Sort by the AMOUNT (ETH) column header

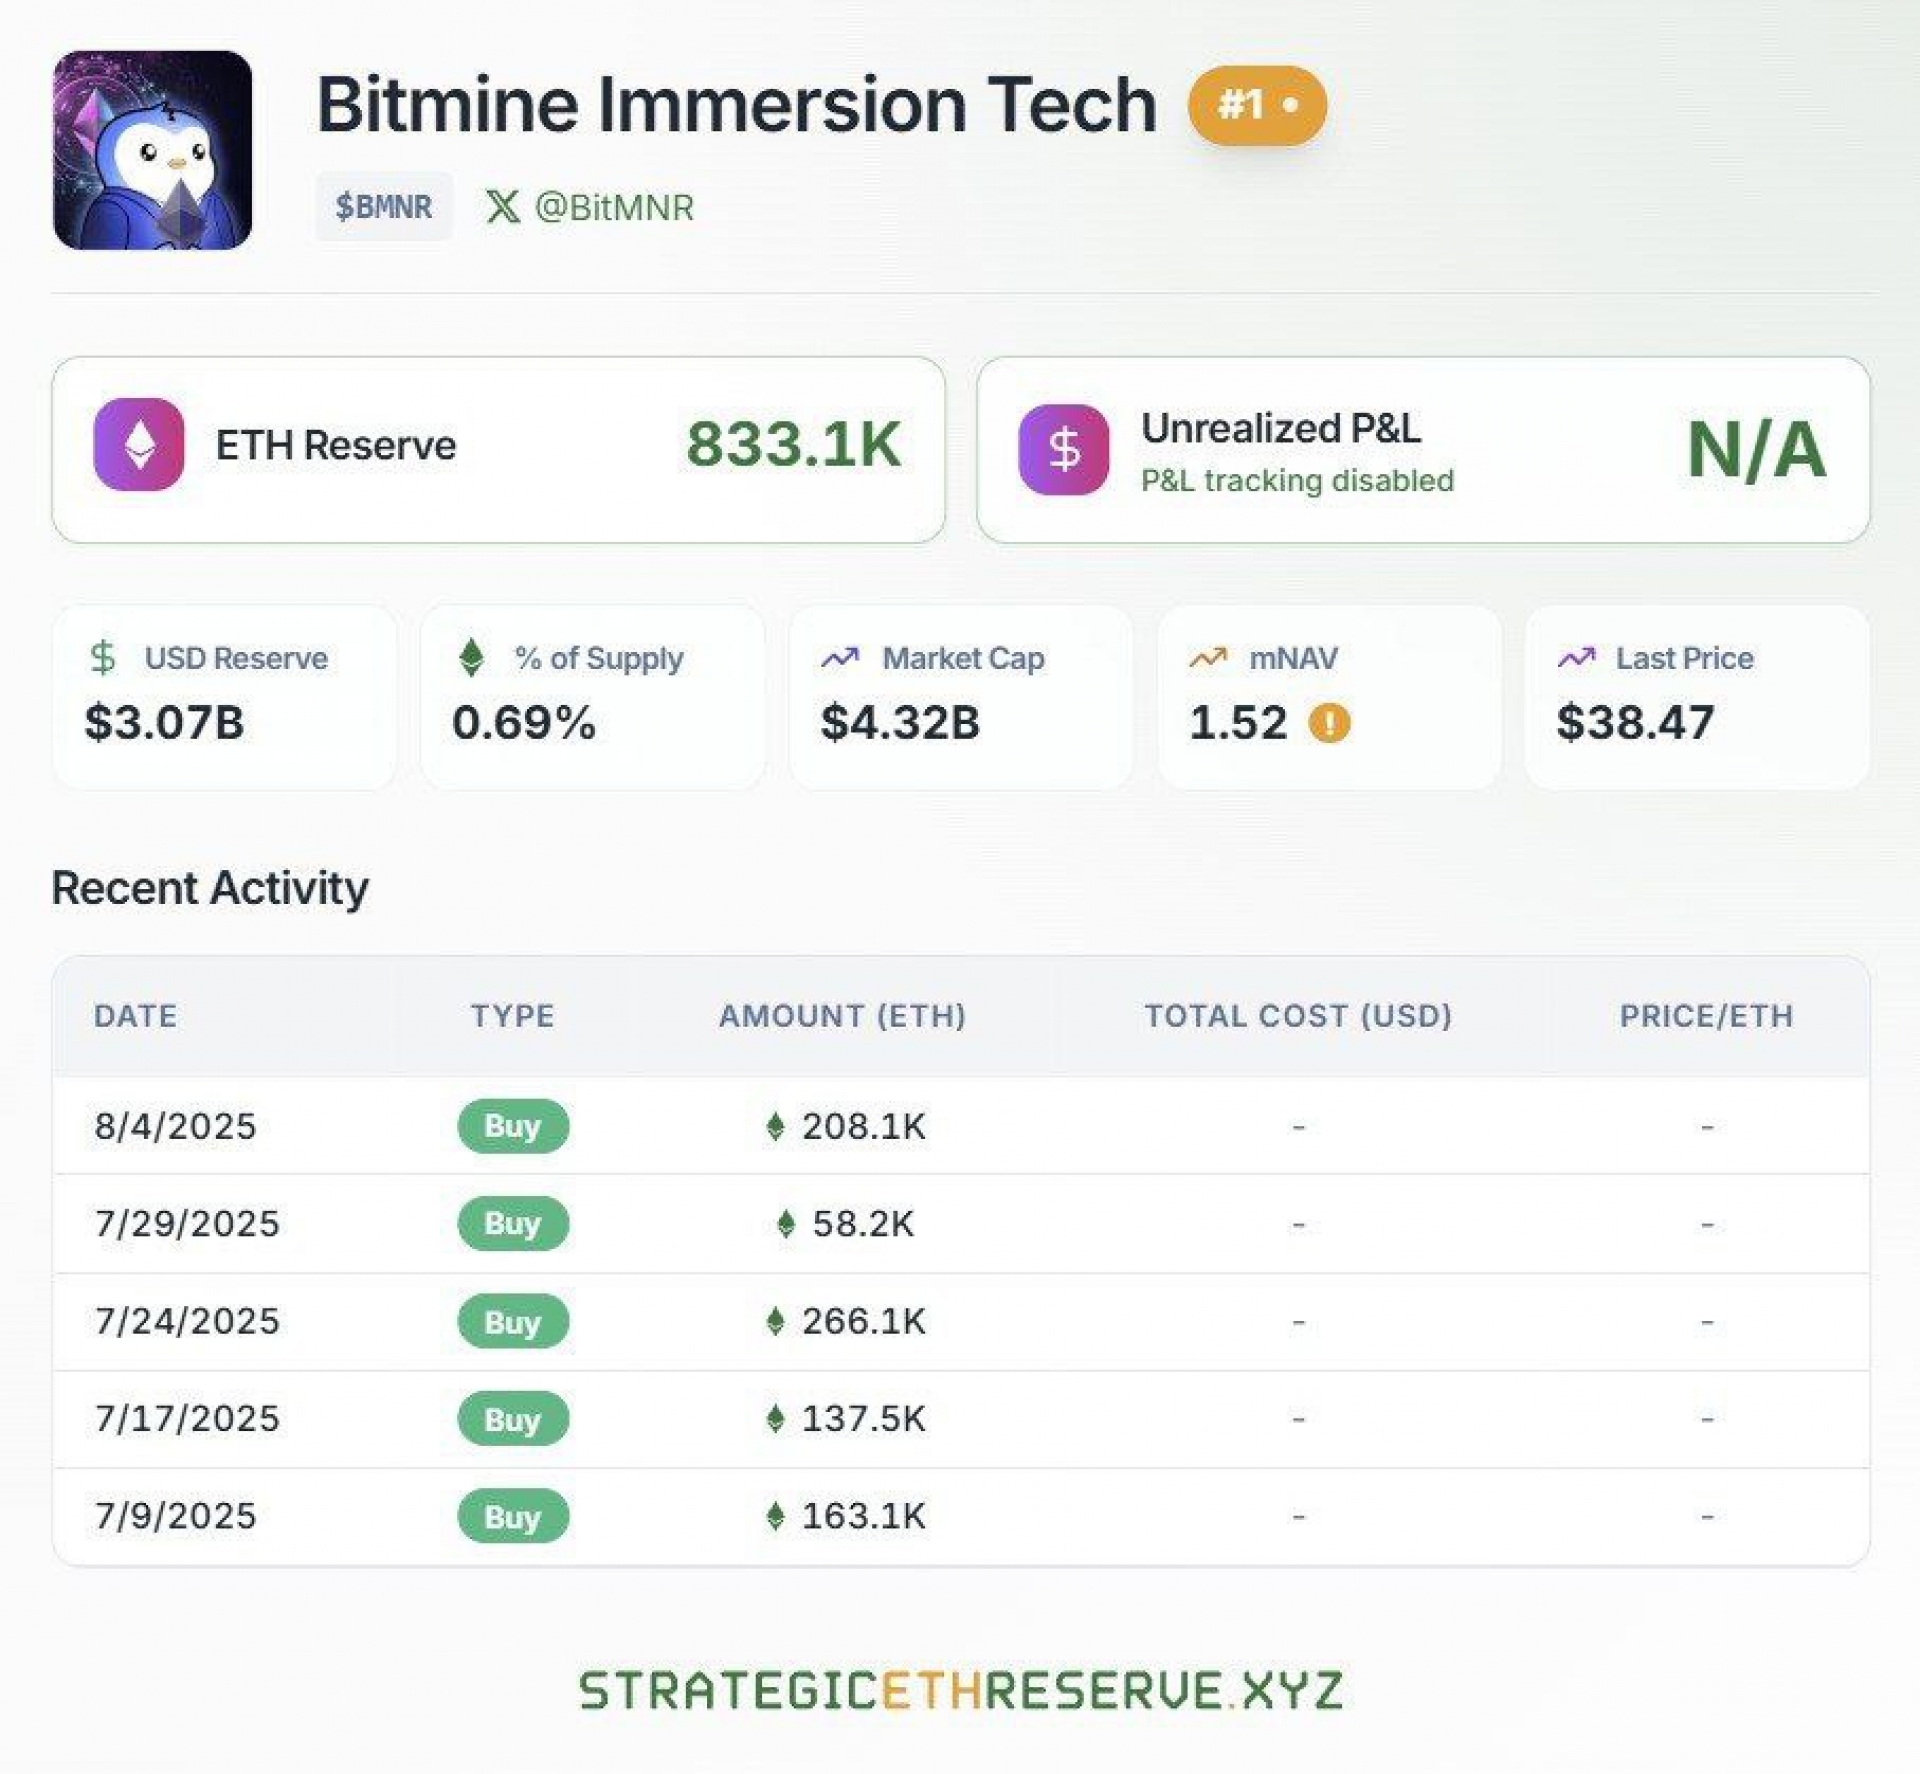click(842, 1016)
